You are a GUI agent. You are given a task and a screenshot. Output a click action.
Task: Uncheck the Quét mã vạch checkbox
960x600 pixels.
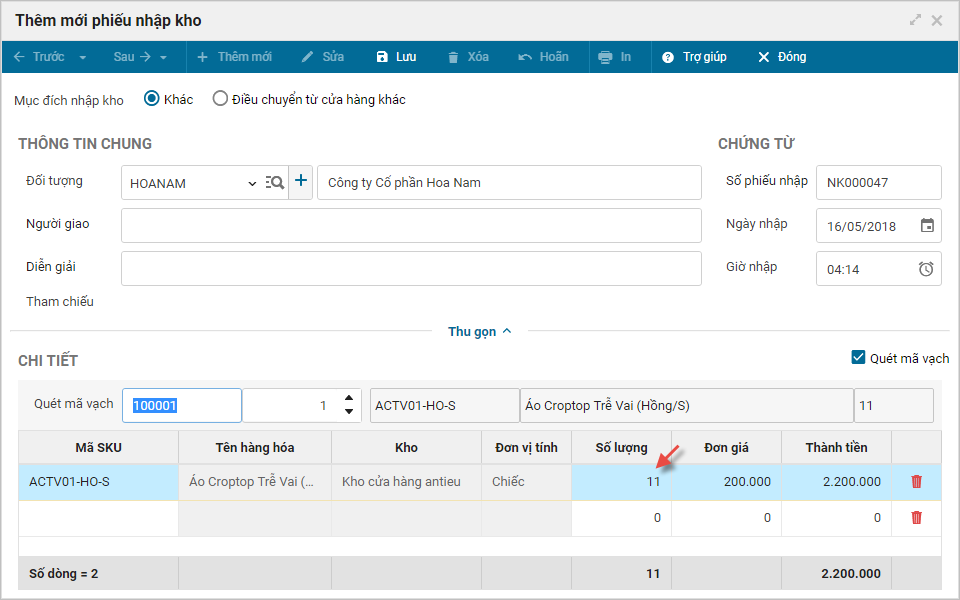coord(858,358)
